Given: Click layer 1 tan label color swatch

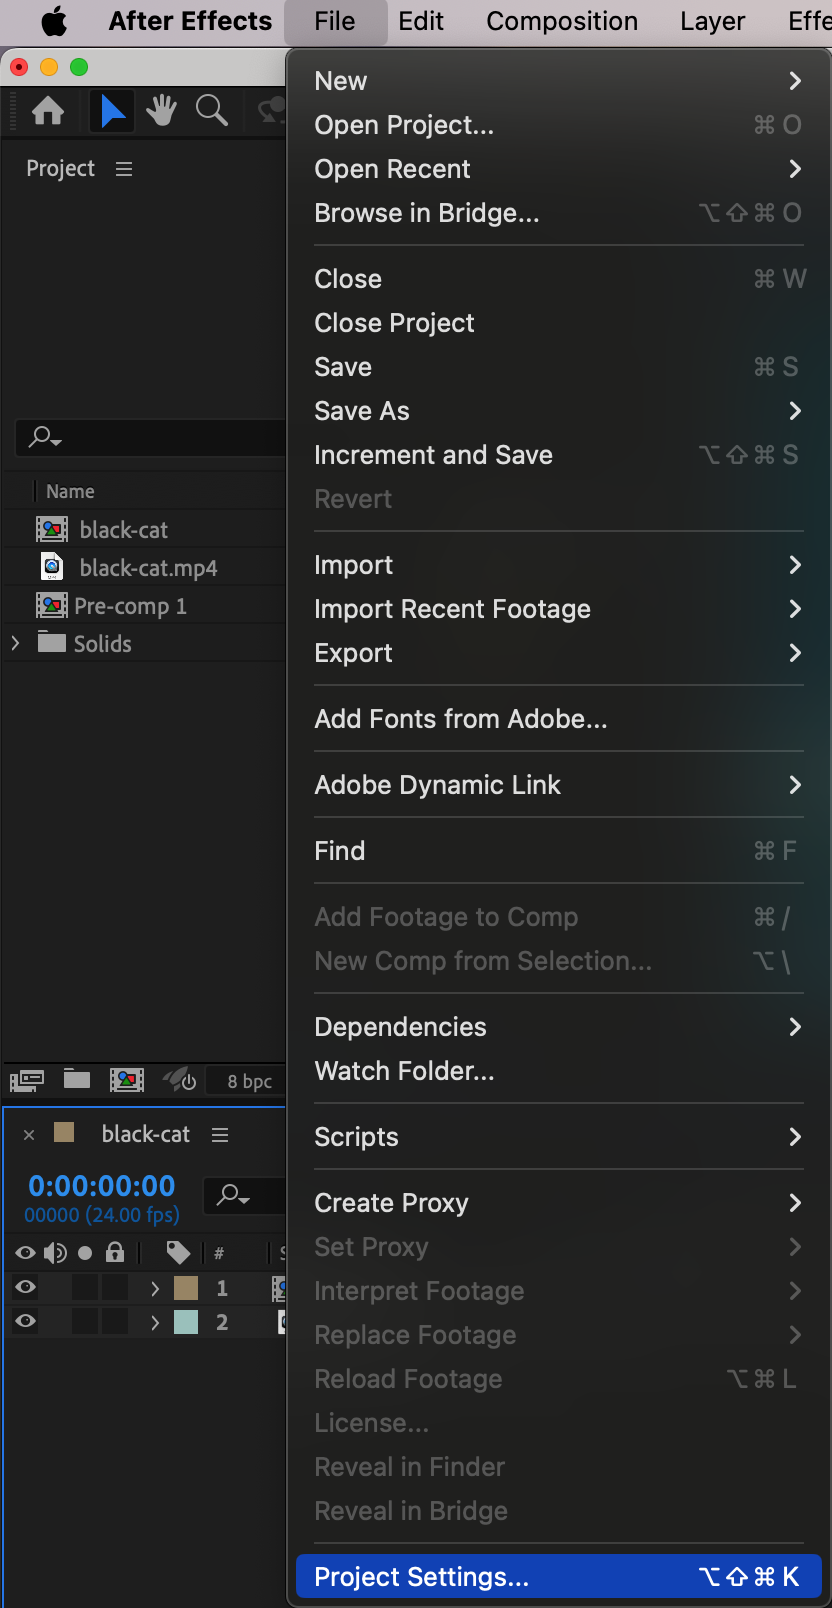Looking at the screenshot, I should (186, 1288).
